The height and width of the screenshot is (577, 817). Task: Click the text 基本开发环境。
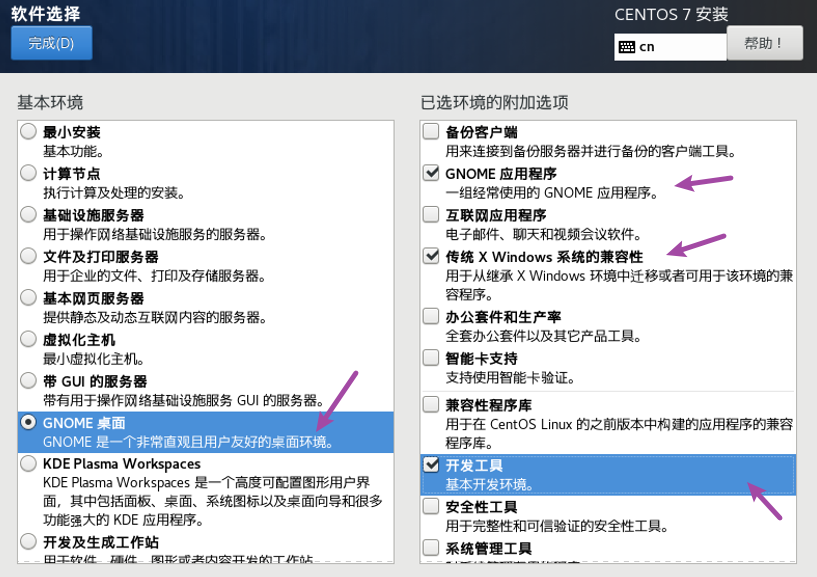click(x=489, y=484)
